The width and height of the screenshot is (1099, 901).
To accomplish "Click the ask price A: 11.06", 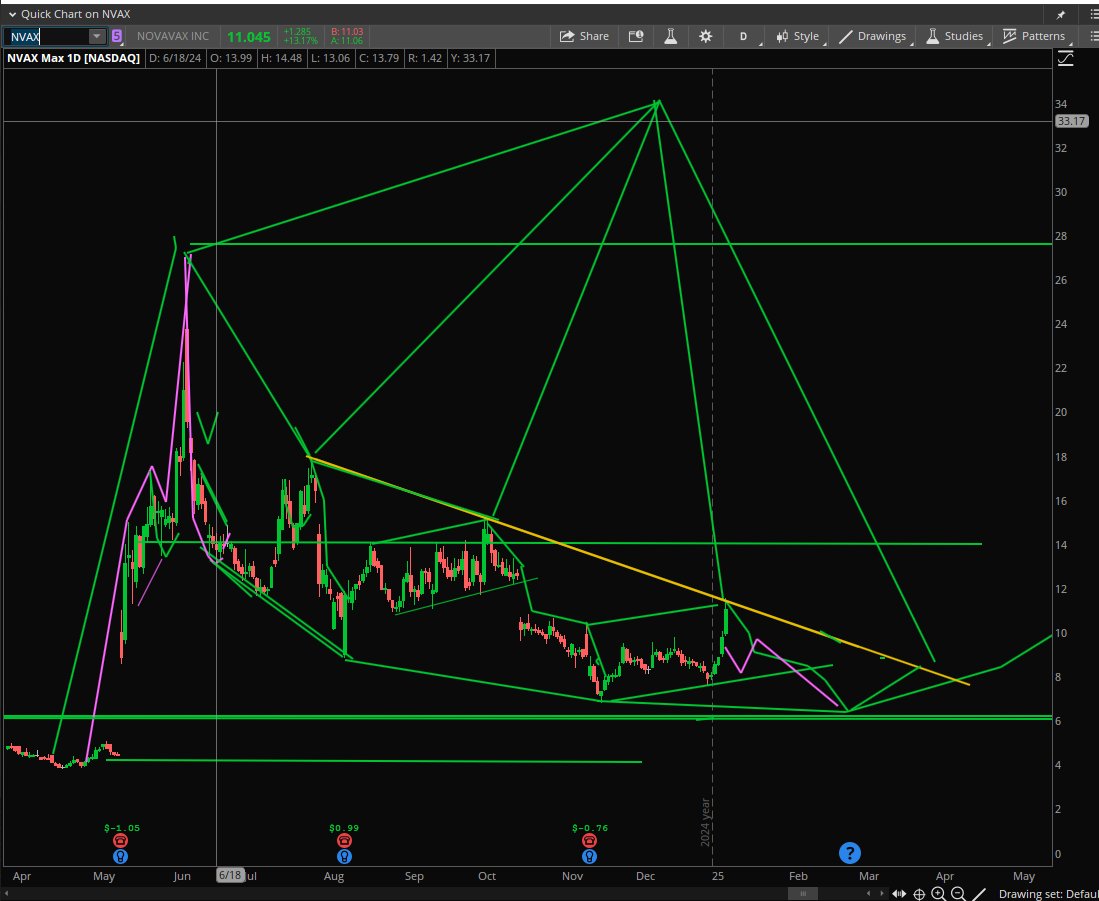I will [347, 41].
